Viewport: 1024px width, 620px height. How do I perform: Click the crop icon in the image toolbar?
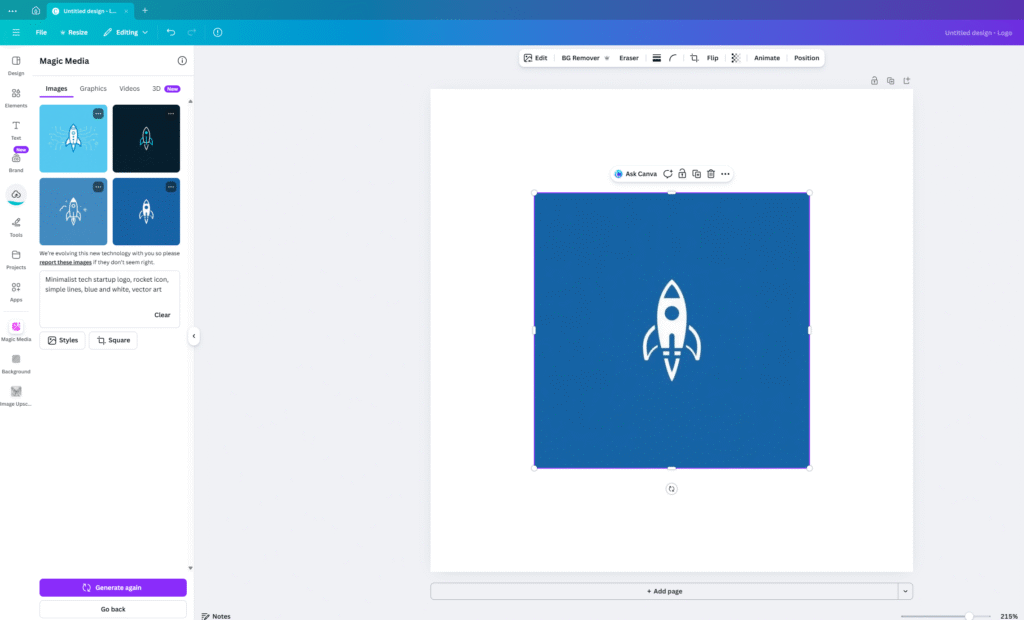coord(694,58)
